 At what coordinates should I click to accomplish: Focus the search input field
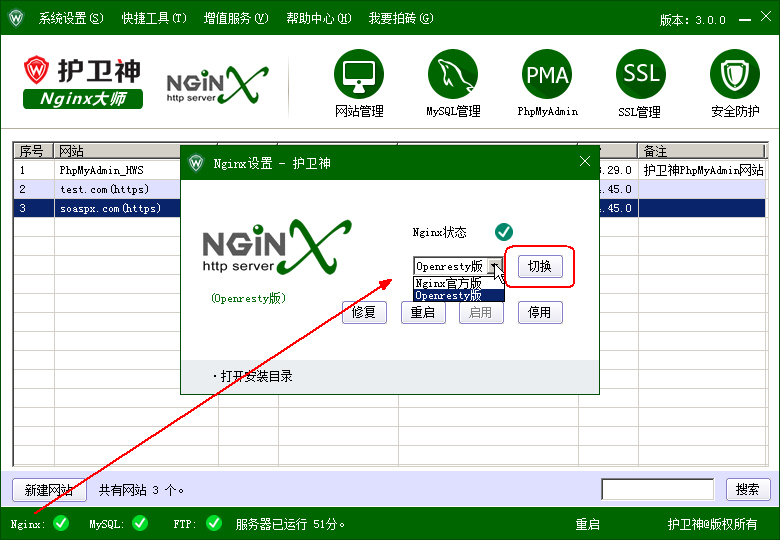pos(658,489)
